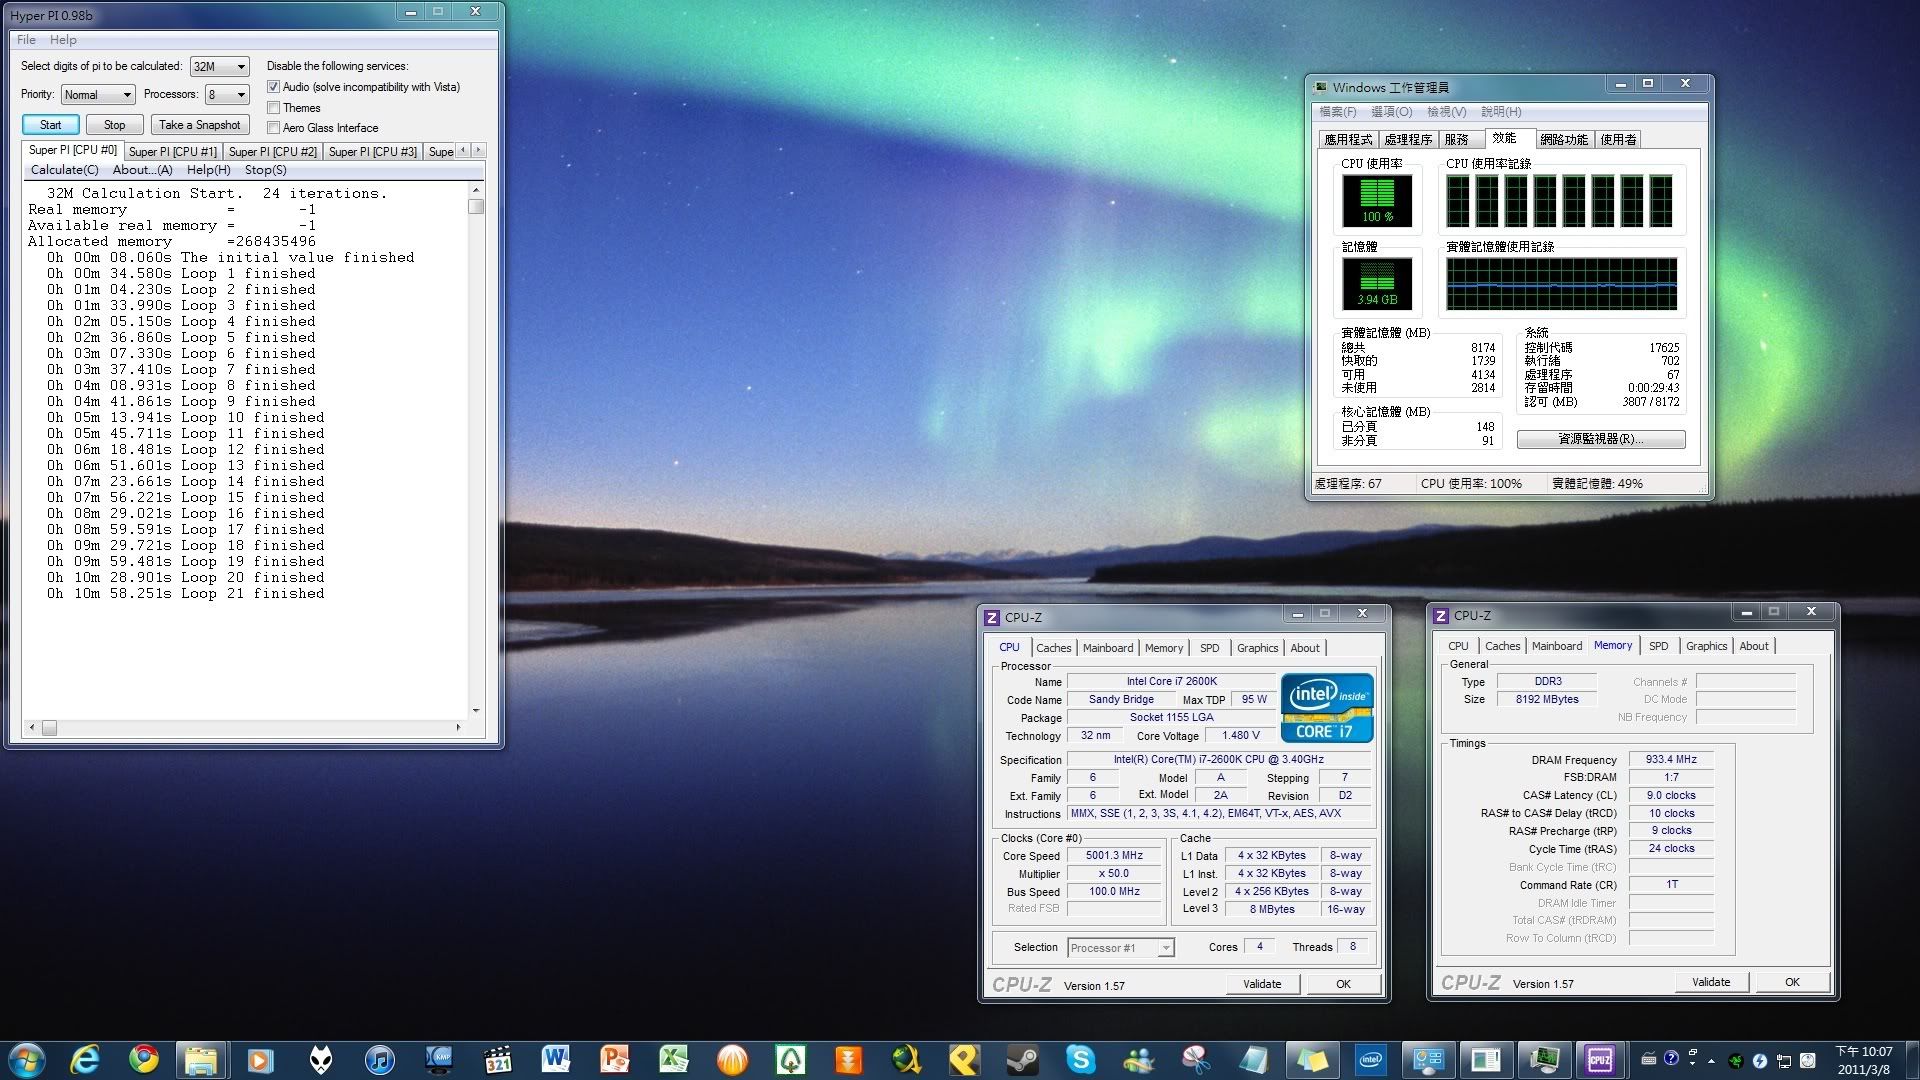Open the Intel taskbar icon
Screen dimensions: 1920x1080
click(1371, 1060)
